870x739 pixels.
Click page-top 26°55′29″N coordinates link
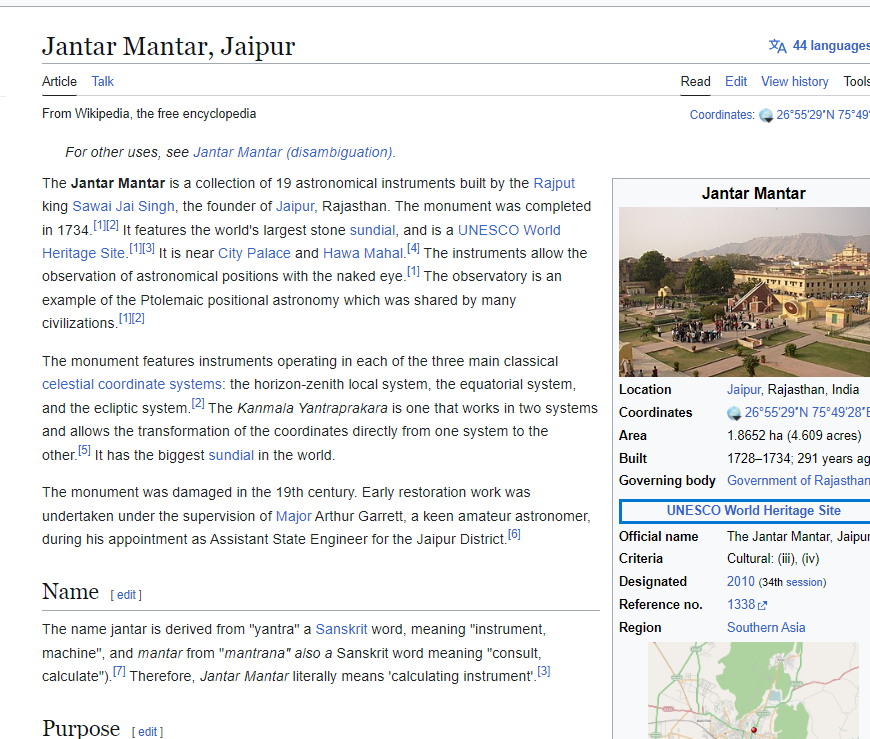coord(823,115)
